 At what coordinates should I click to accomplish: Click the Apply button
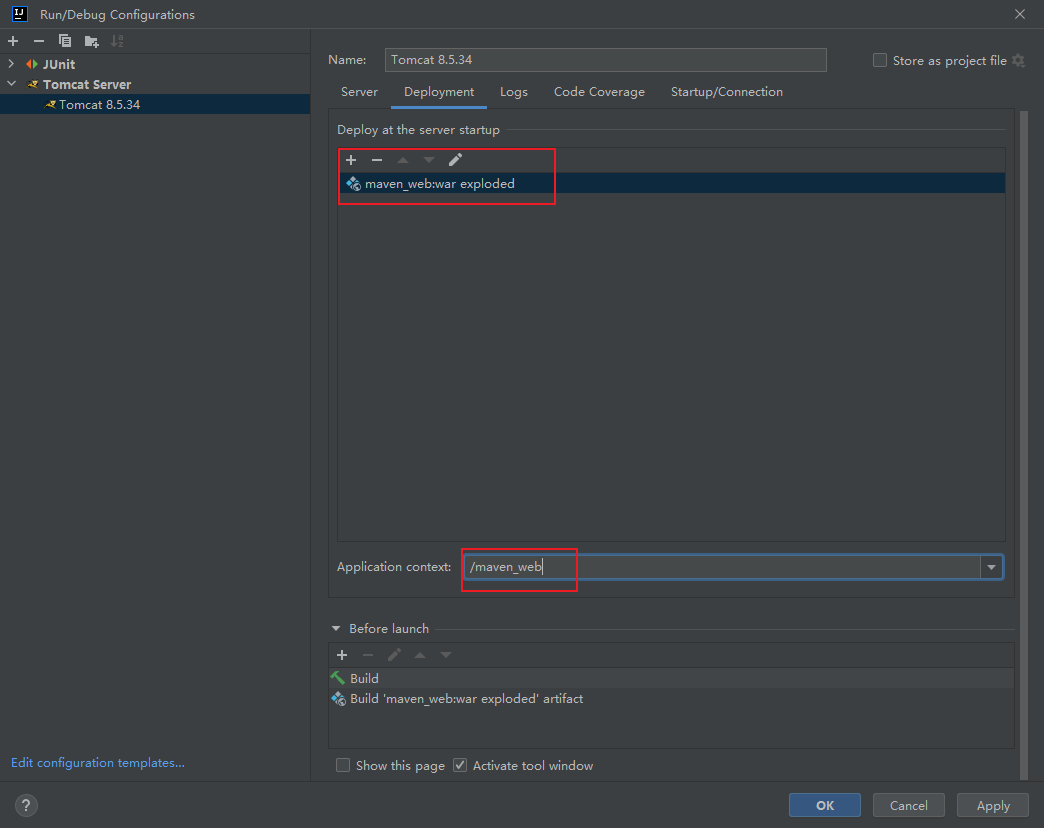point(992,805)
